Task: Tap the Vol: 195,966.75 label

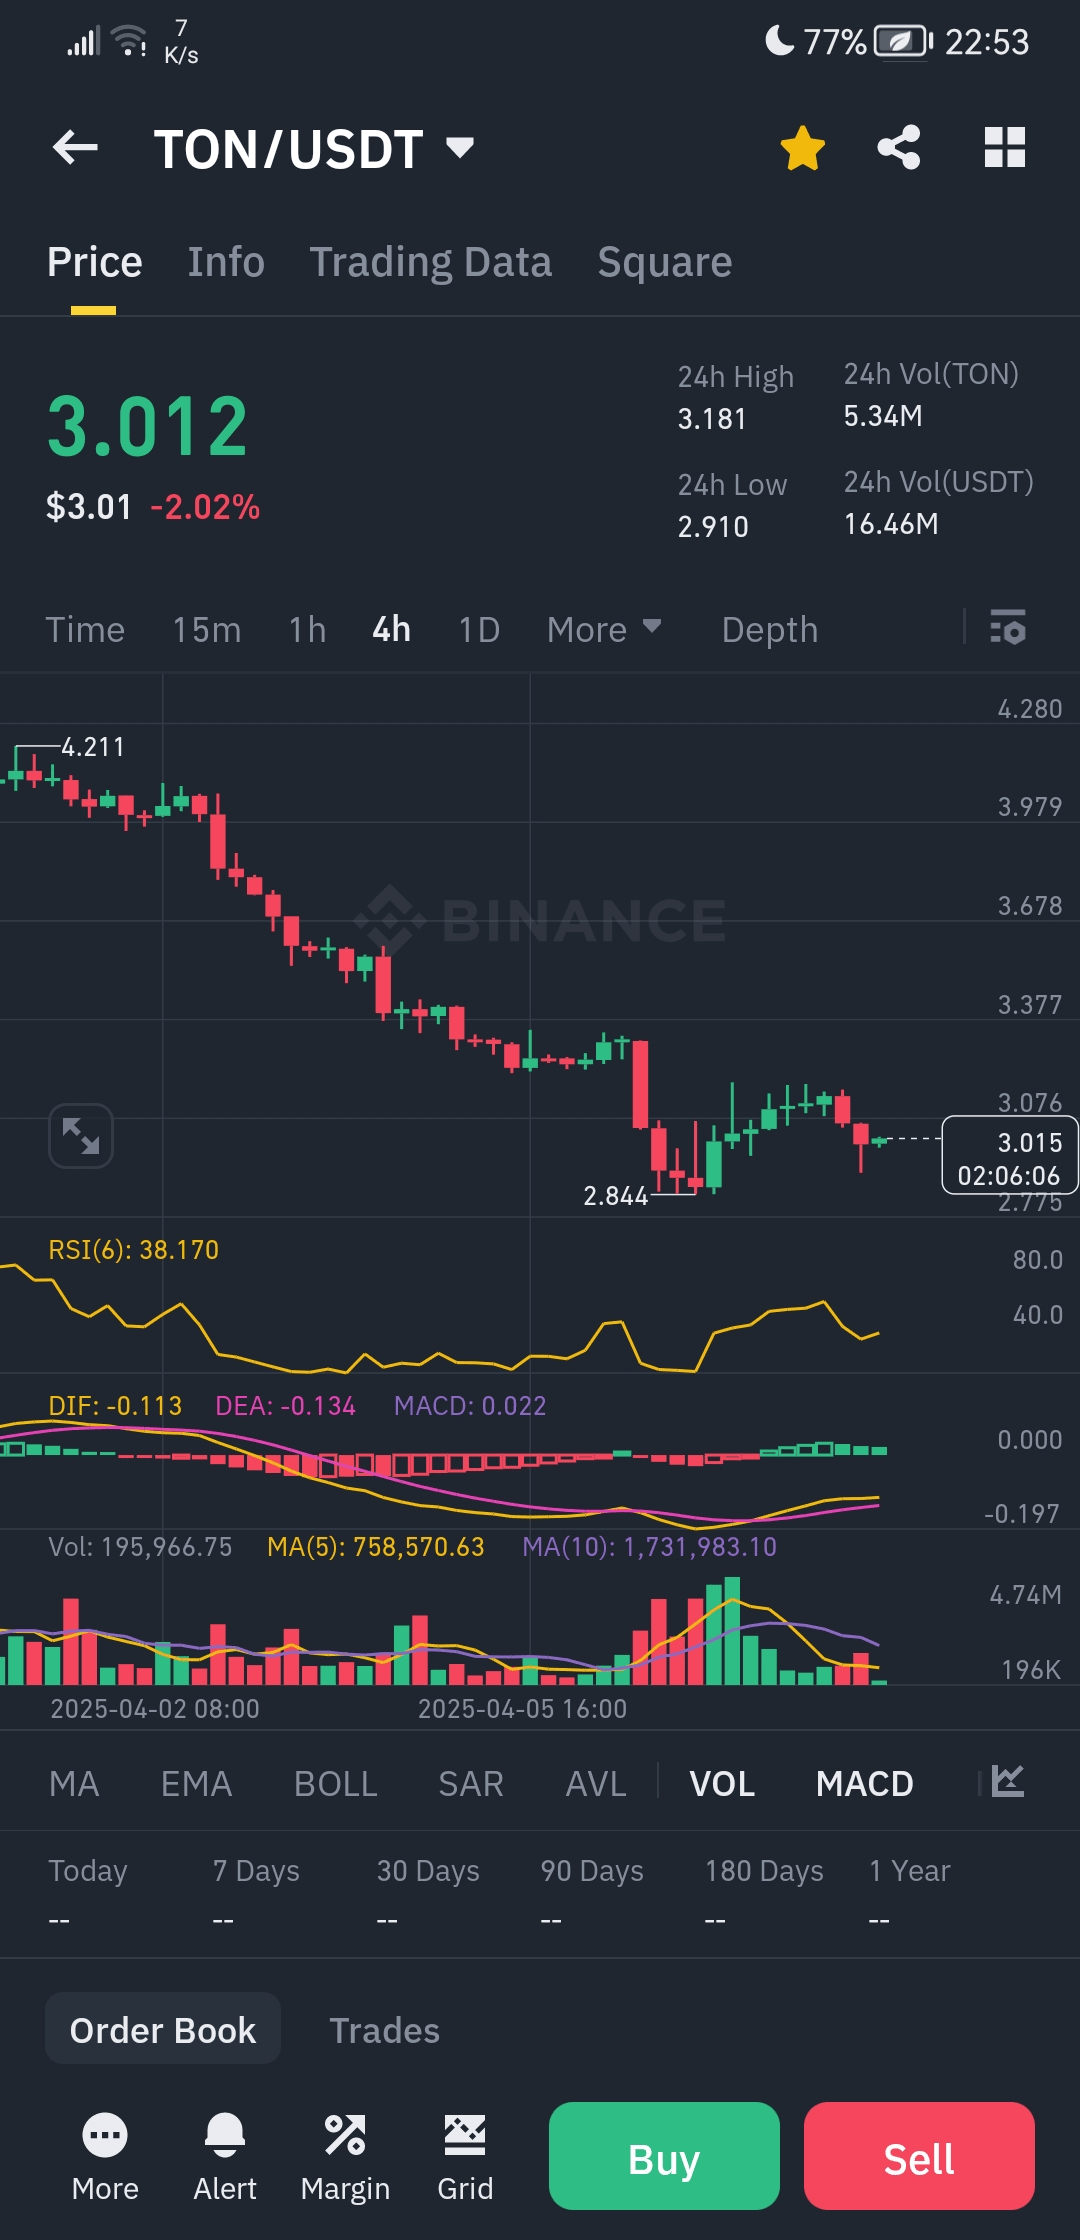Action: (140, 1547)
